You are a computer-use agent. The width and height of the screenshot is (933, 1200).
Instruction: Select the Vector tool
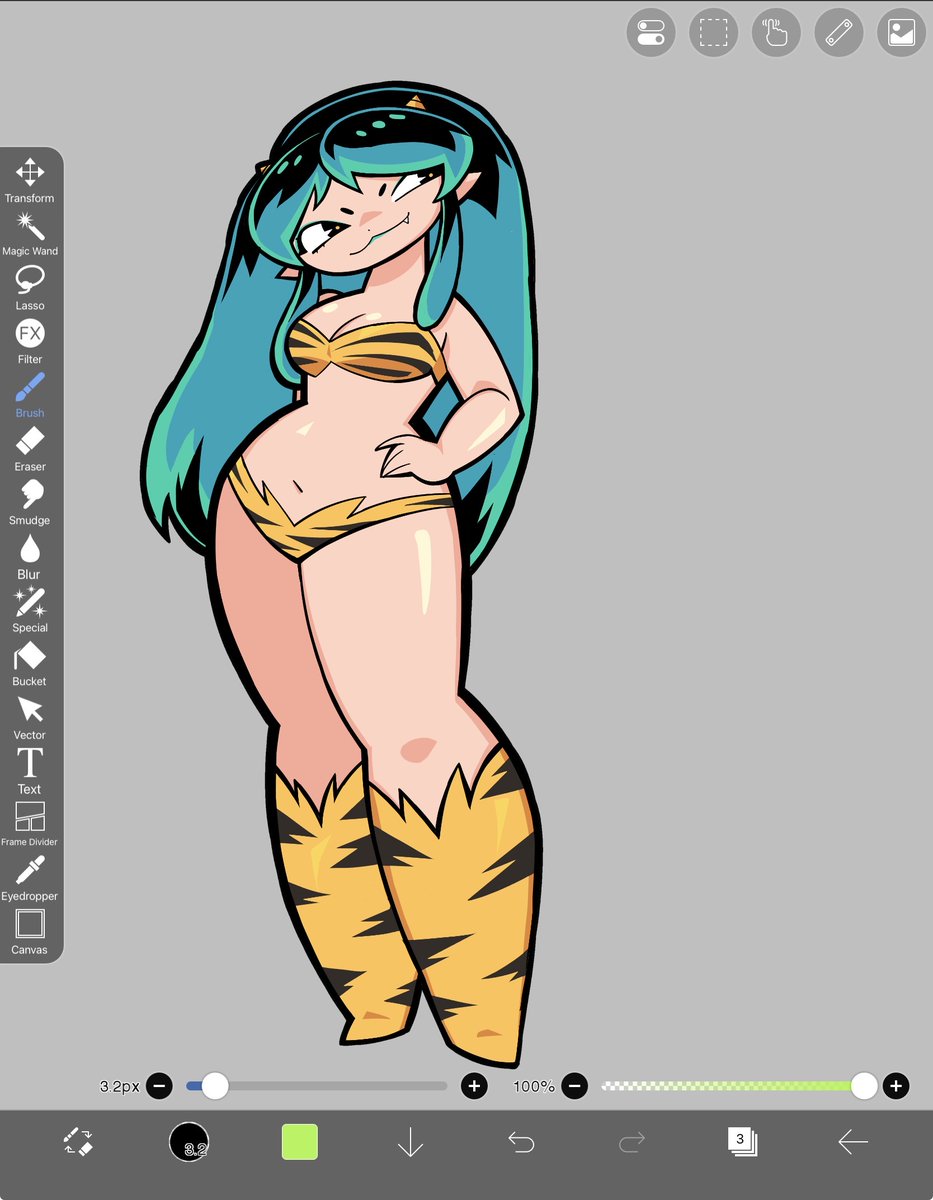[30, 718]
